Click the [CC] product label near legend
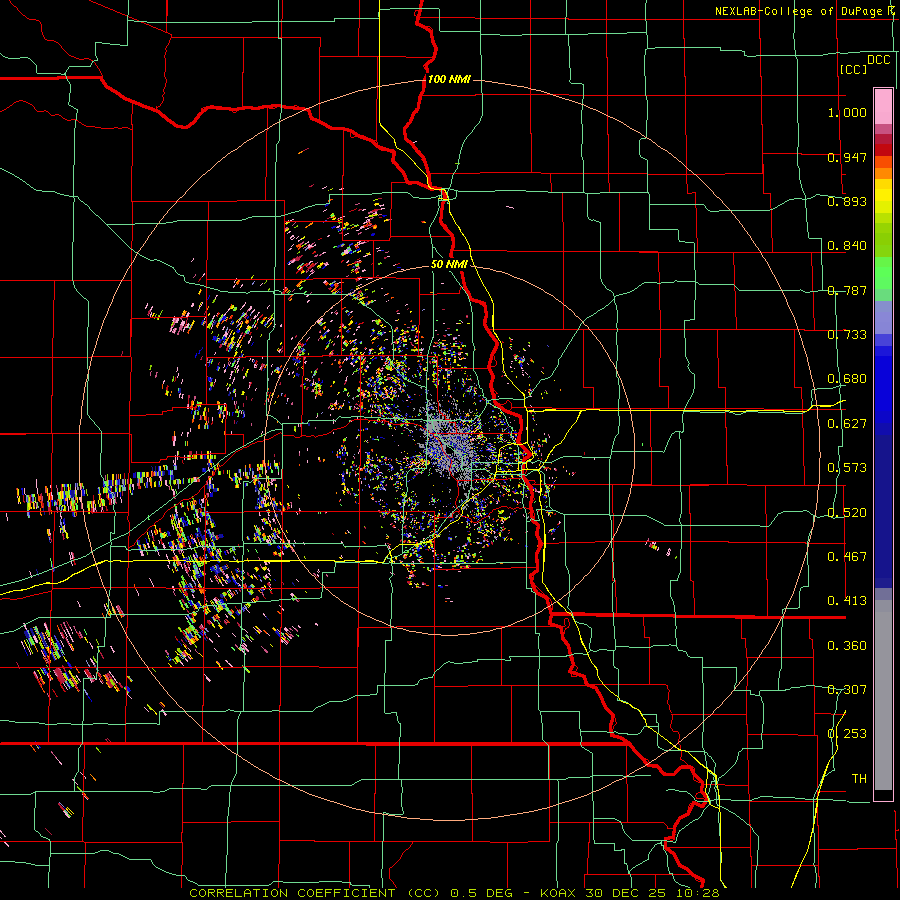 [853, 69]
